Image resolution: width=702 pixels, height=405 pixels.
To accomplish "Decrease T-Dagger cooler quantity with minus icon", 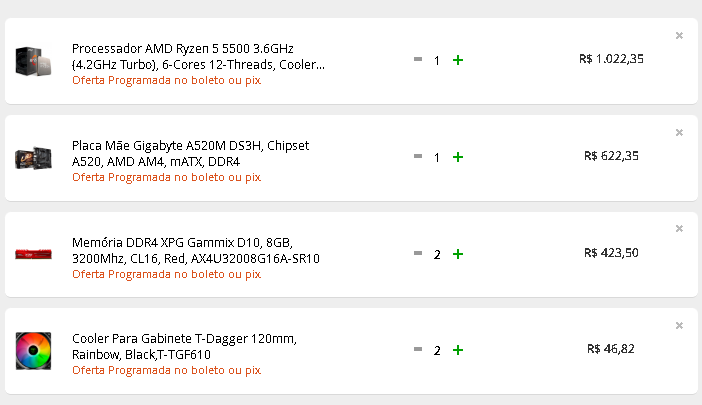I will click(418, 349).
